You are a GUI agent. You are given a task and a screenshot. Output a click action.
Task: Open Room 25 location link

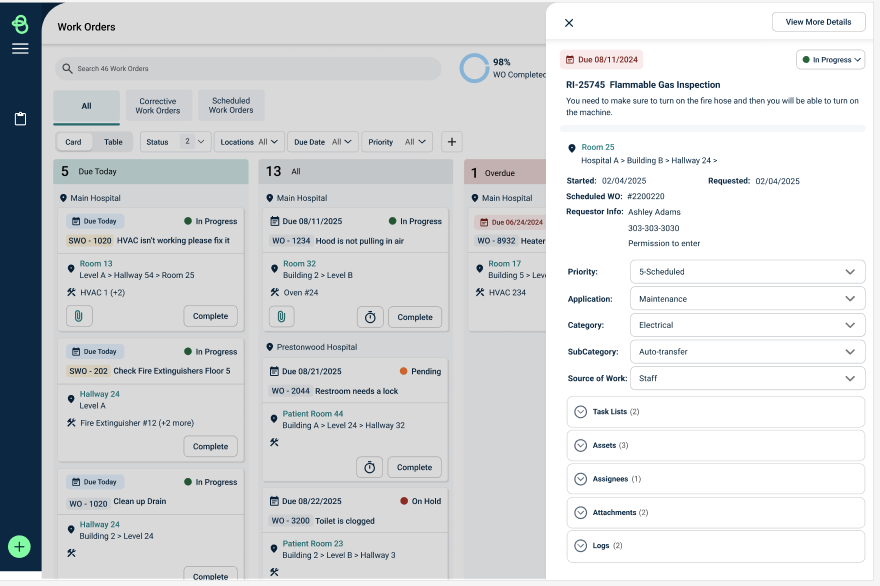click(x=598, y=147)
